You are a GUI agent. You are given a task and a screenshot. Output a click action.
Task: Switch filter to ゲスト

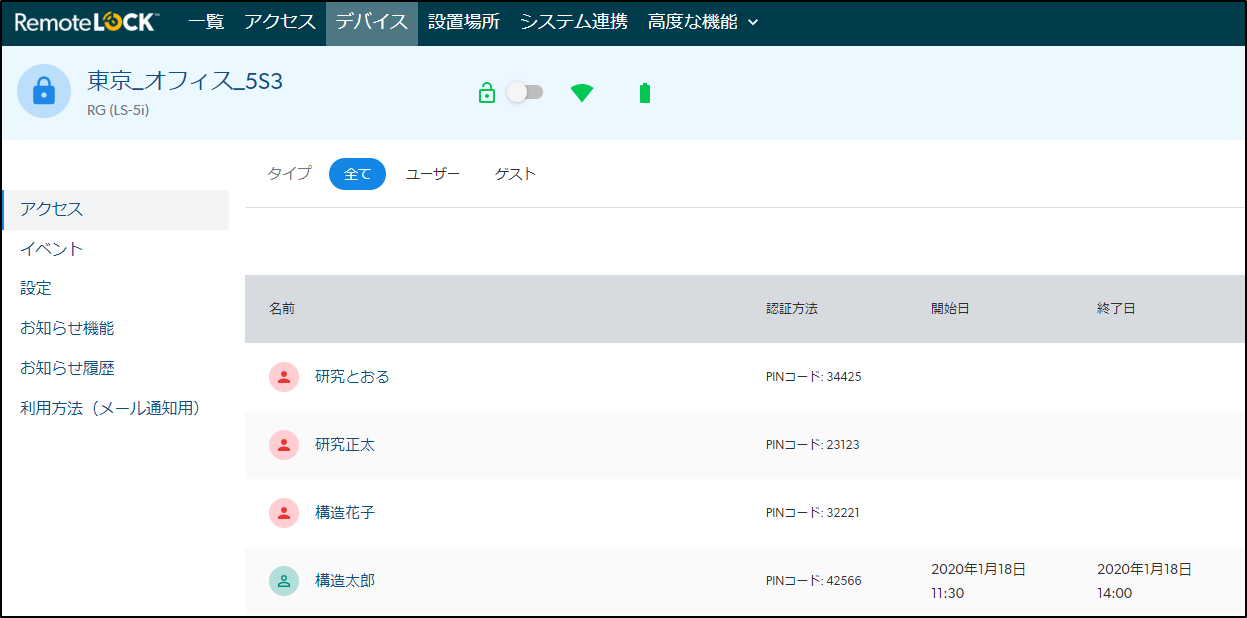coord(515,173)
